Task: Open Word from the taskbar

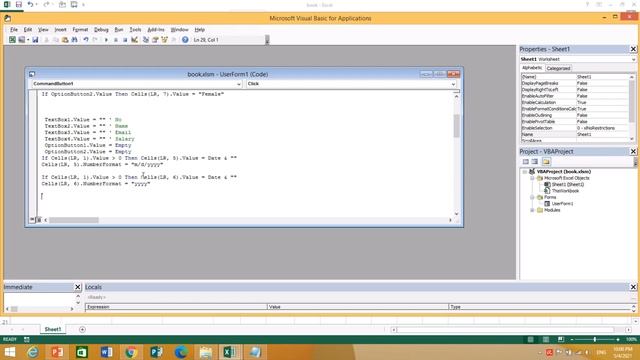Action: click(x=106, y=352)
